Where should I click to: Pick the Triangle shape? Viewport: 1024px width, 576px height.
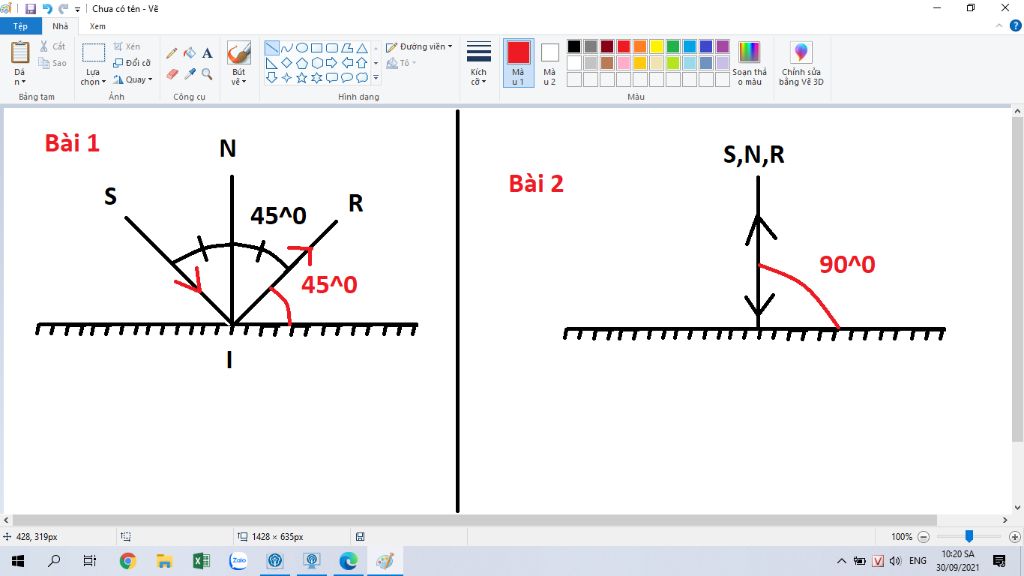coord(362,48)
